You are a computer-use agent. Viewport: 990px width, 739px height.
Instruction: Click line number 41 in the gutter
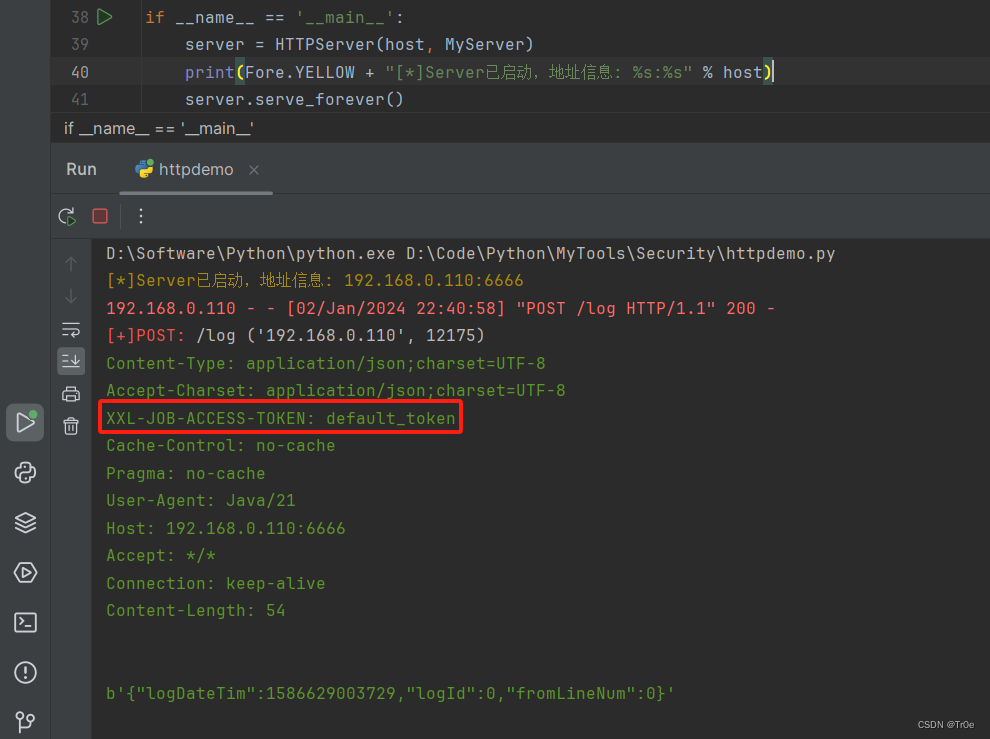pos(80,99)
